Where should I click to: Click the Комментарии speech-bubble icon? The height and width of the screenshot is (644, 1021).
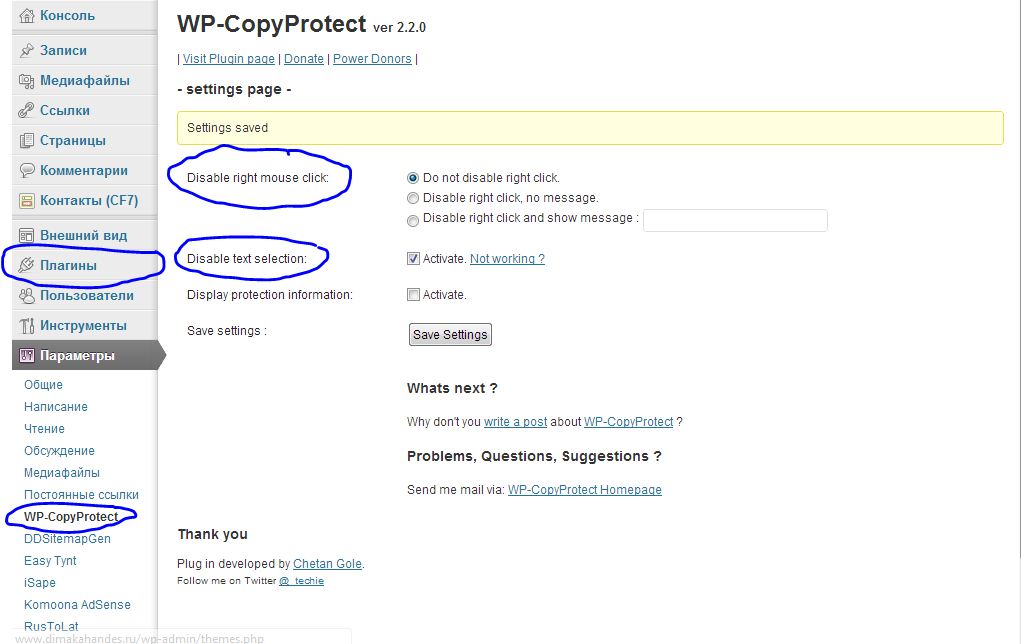(x=27, y=171)
